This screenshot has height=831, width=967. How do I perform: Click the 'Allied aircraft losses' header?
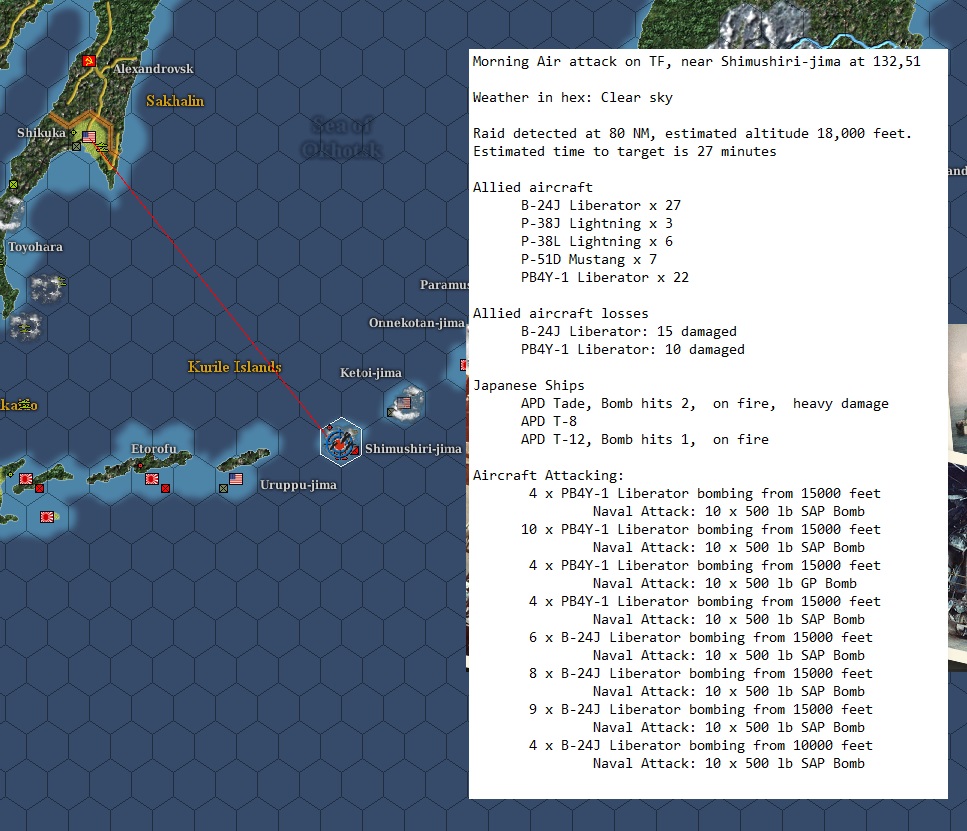click(x=560, y=313)
